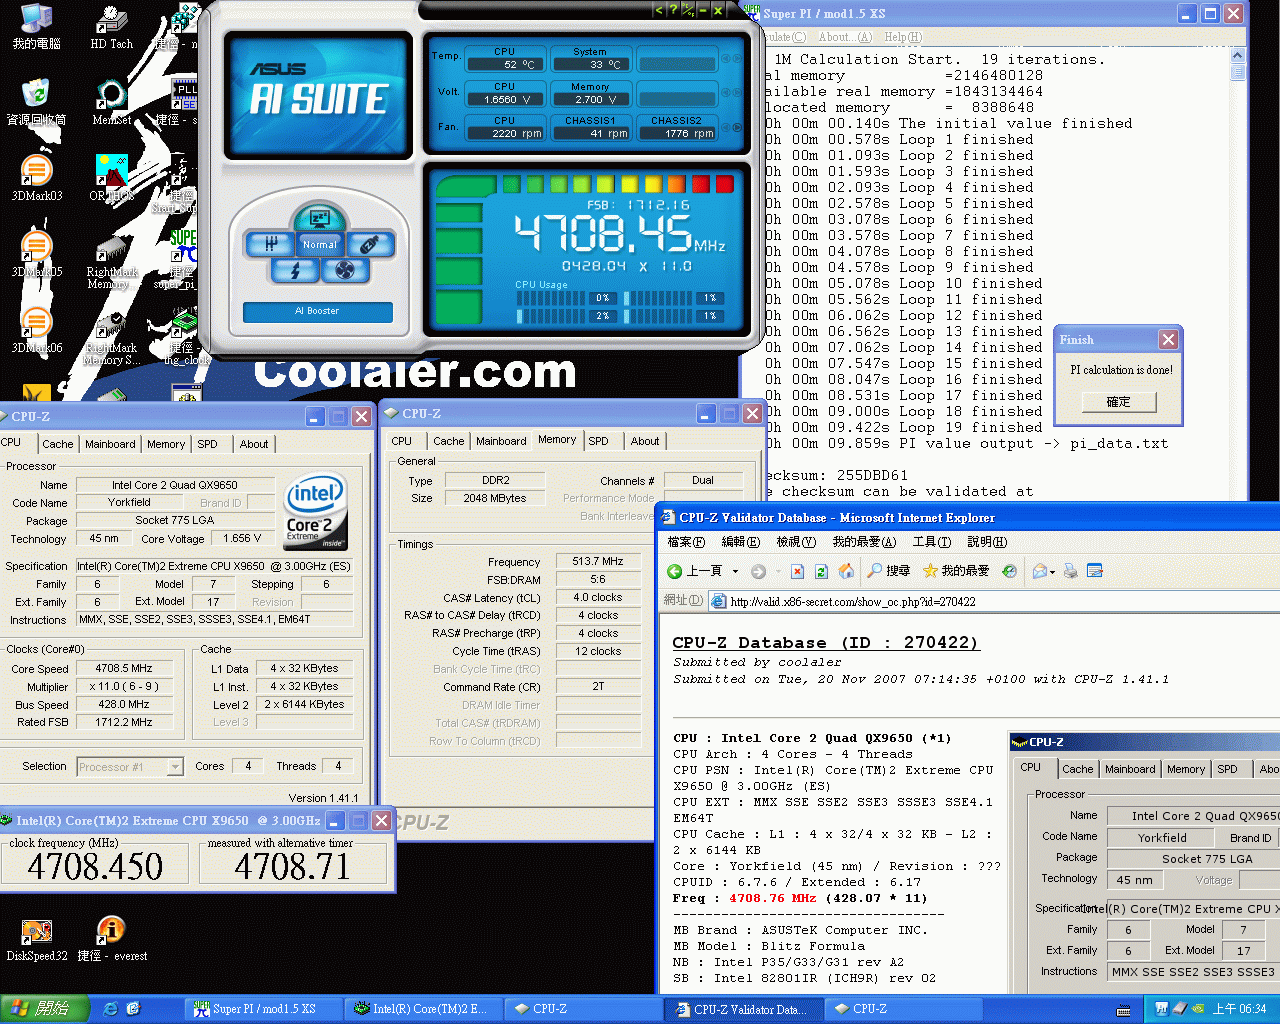1280x1024 pixels.
Task: Open the 3DMark03 desktop shortcut
Action: [36, 178]
